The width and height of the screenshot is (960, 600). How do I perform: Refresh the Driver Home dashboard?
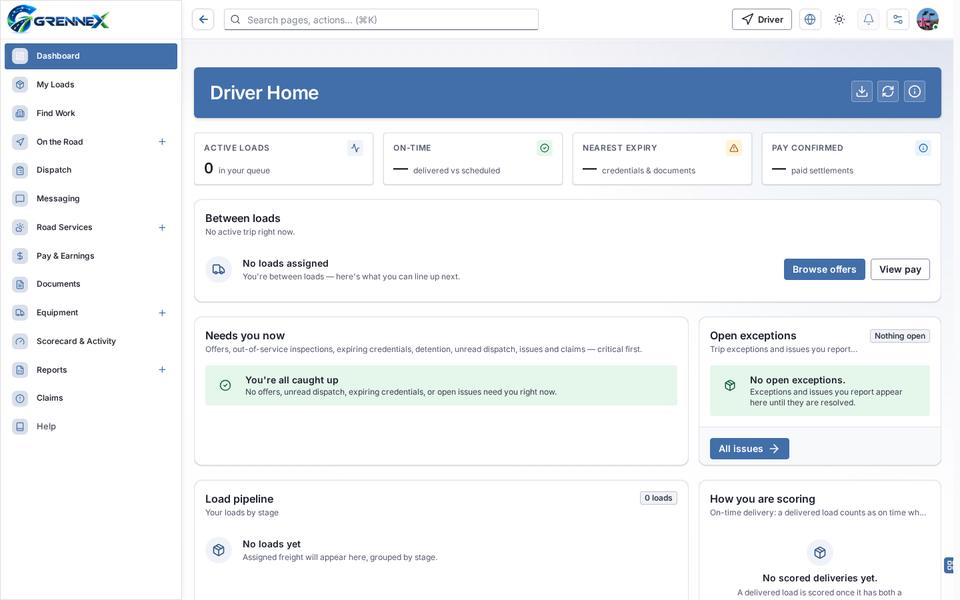[888, 92]
